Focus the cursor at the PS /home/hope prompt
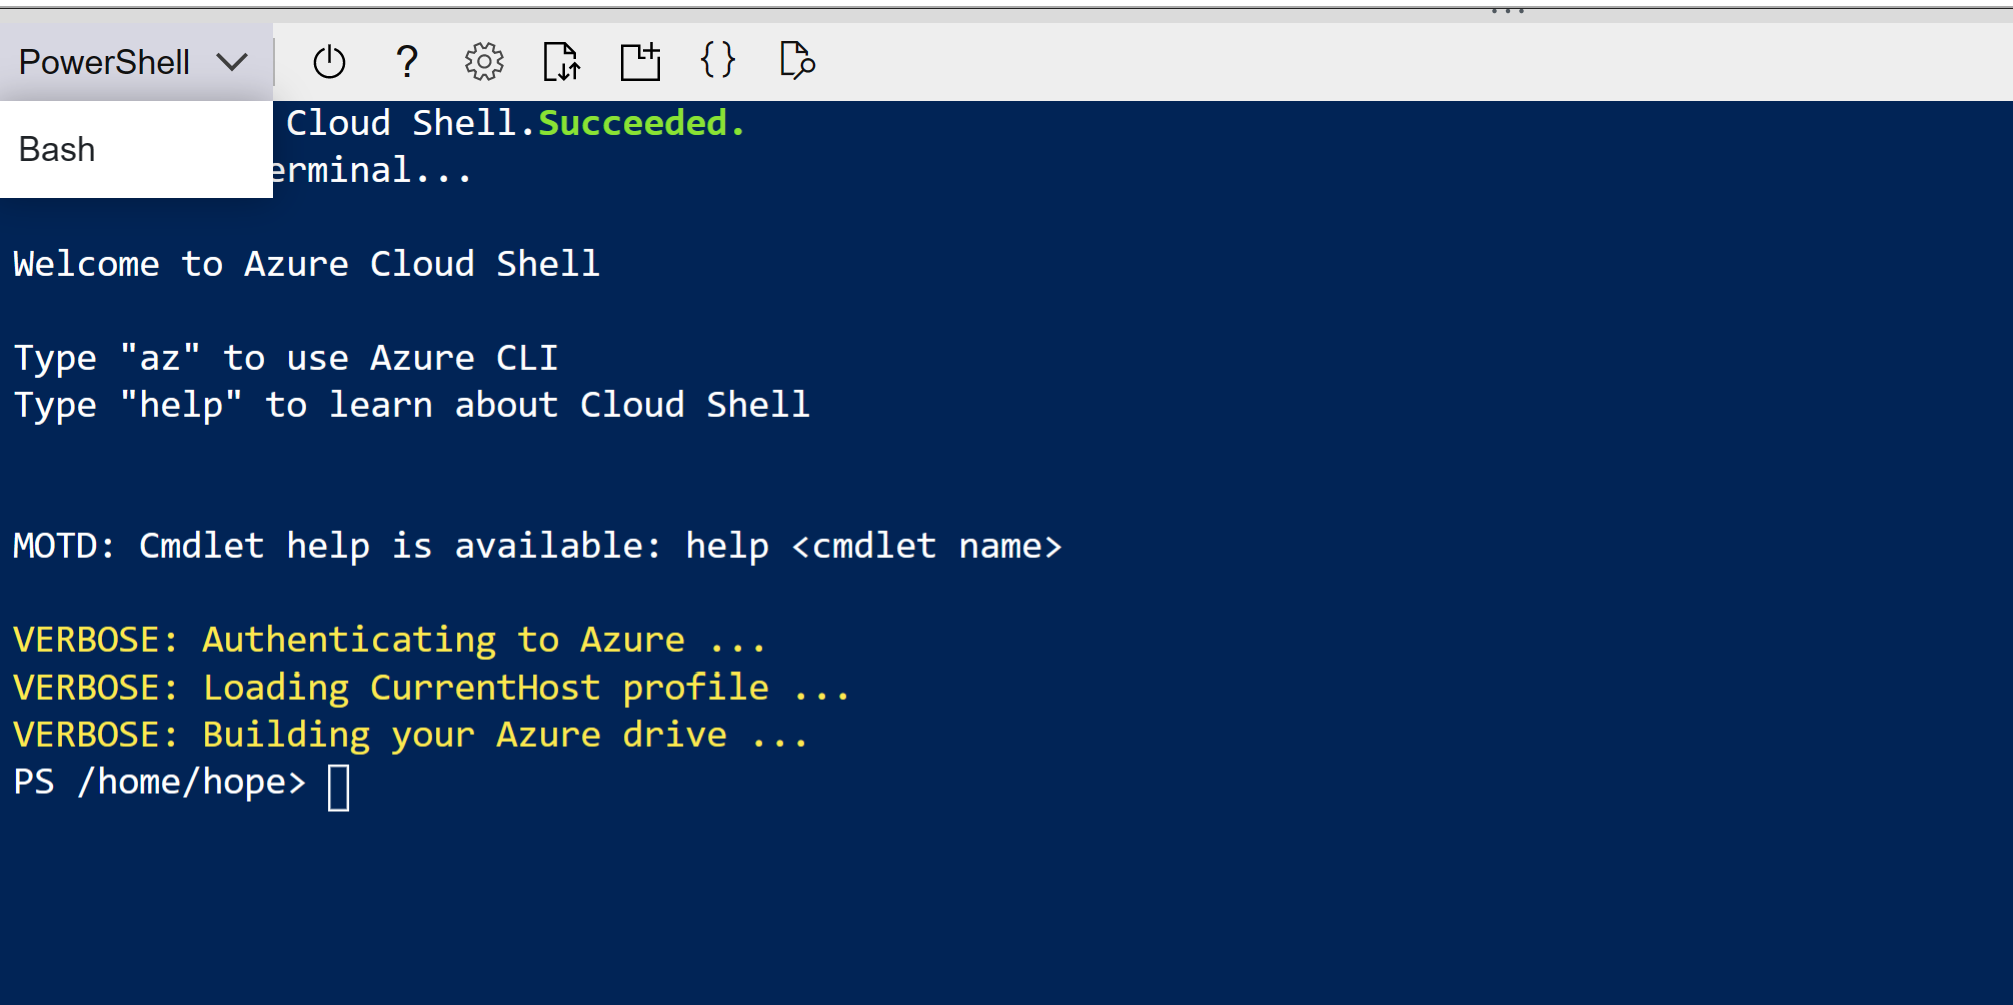The height and width of the screenshot is (1005, 2013). 339,786
